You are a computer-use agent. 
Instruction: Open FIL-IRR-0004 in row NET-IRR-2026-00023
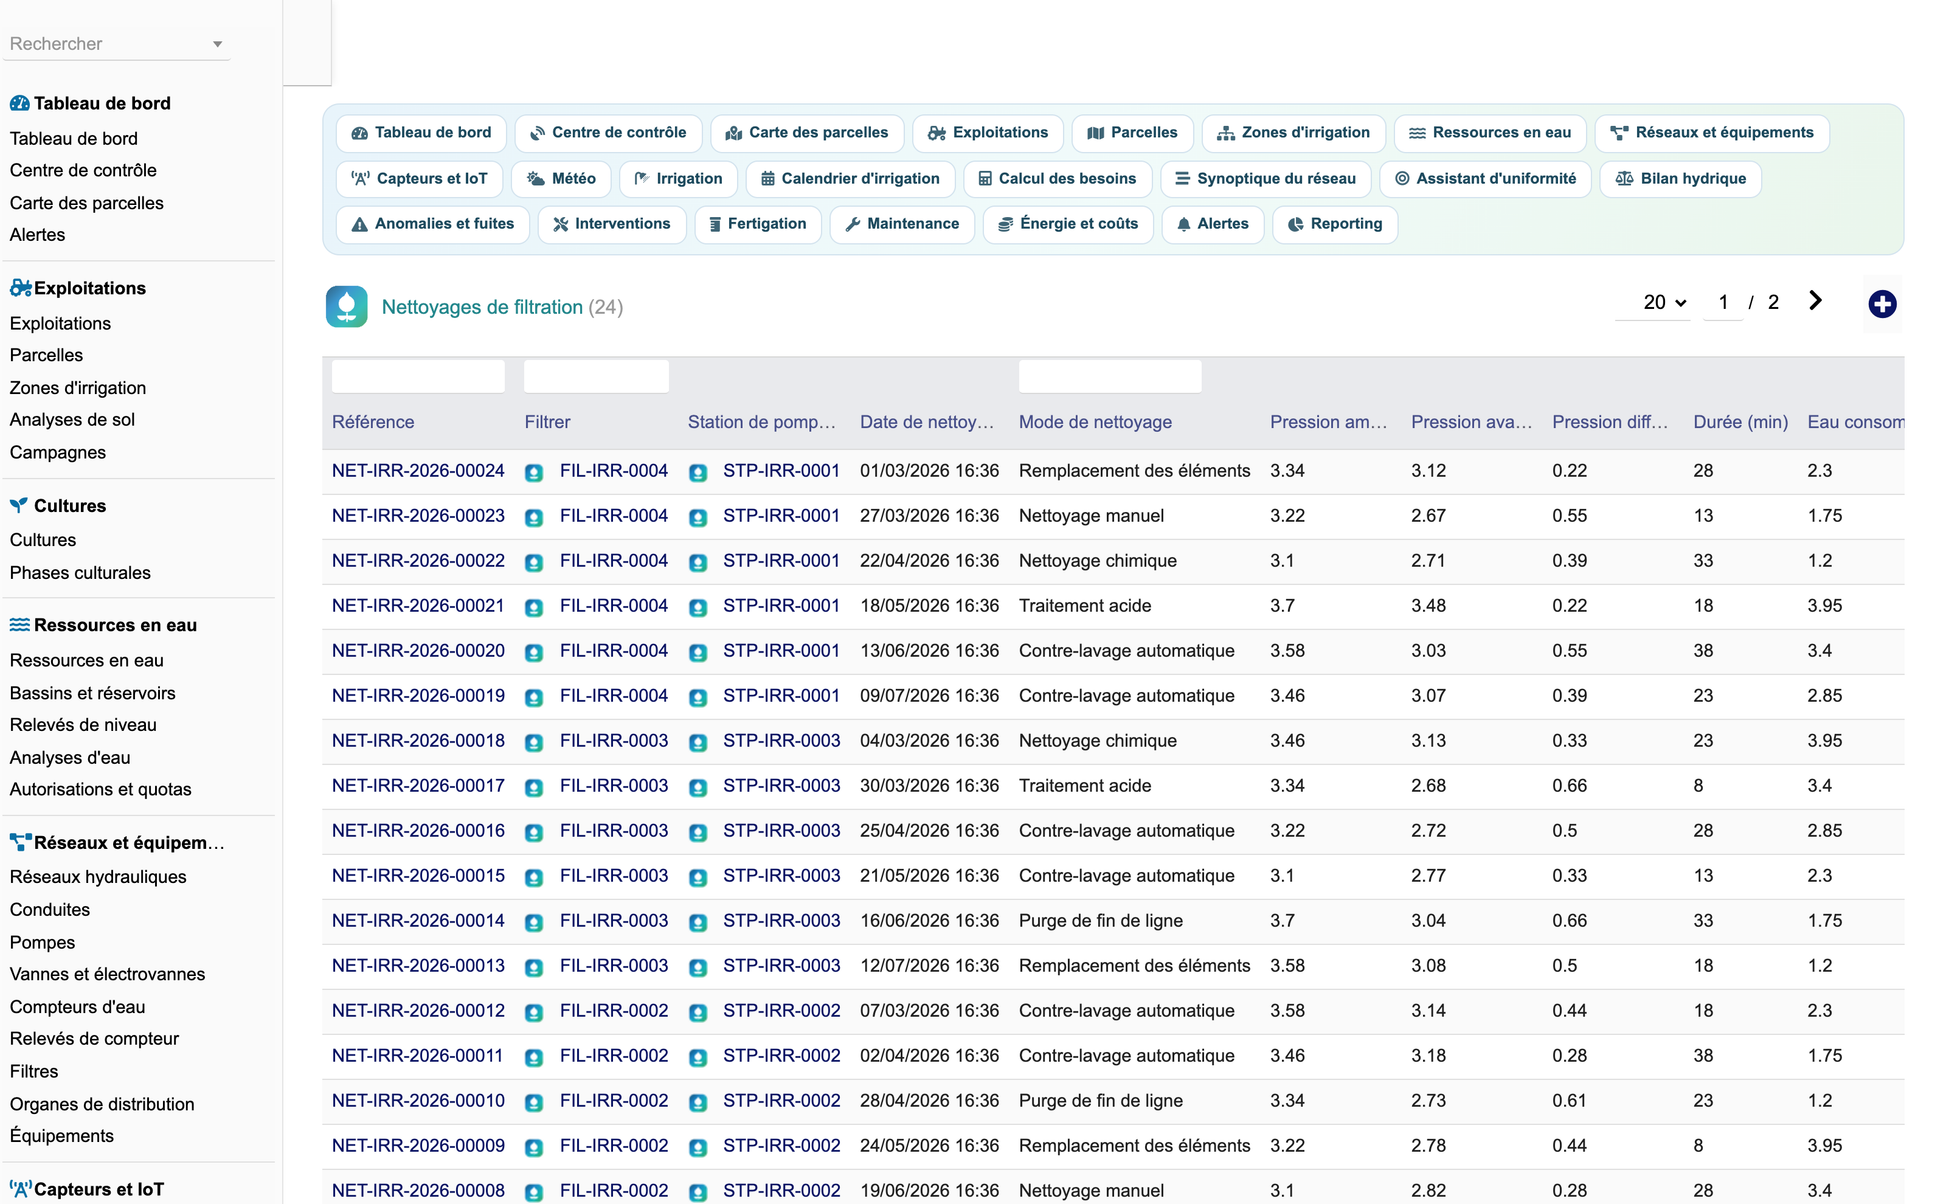click(x=613, y=516)
